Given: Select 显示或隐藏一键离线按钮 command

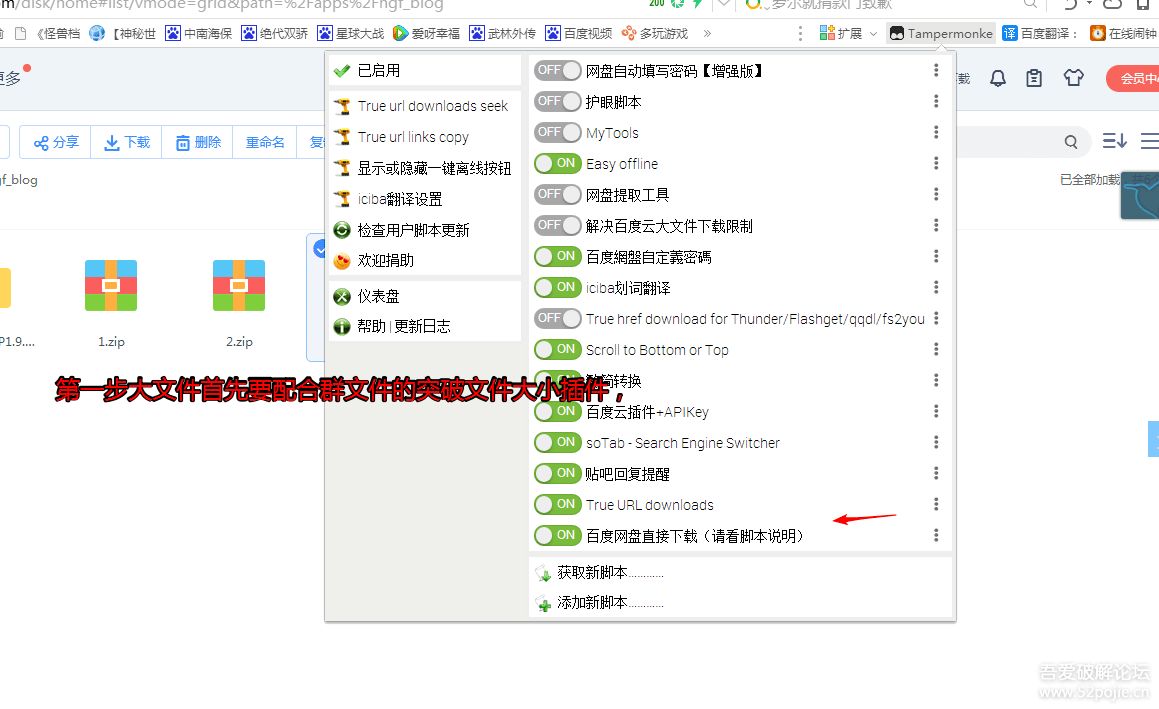Looking at the screenshot, I should pyautogui.click(x=424, y=169).
